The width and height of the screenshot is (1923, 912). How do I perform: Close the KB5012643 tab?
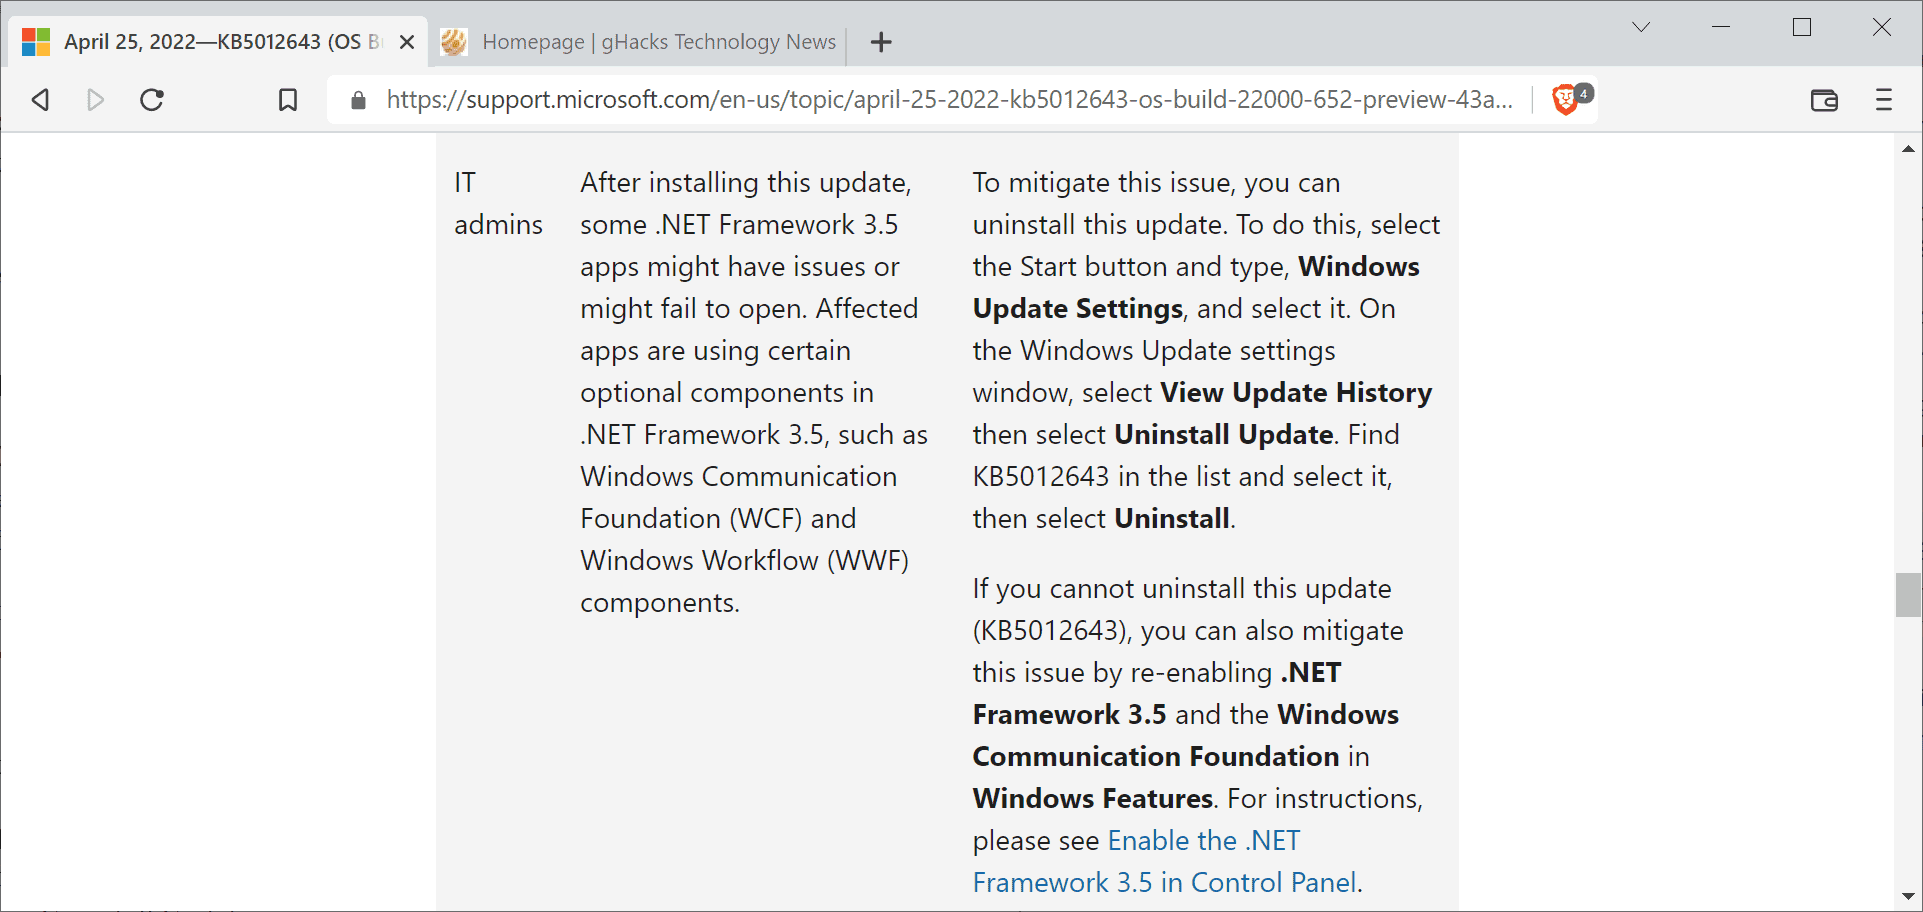(406, 41)
